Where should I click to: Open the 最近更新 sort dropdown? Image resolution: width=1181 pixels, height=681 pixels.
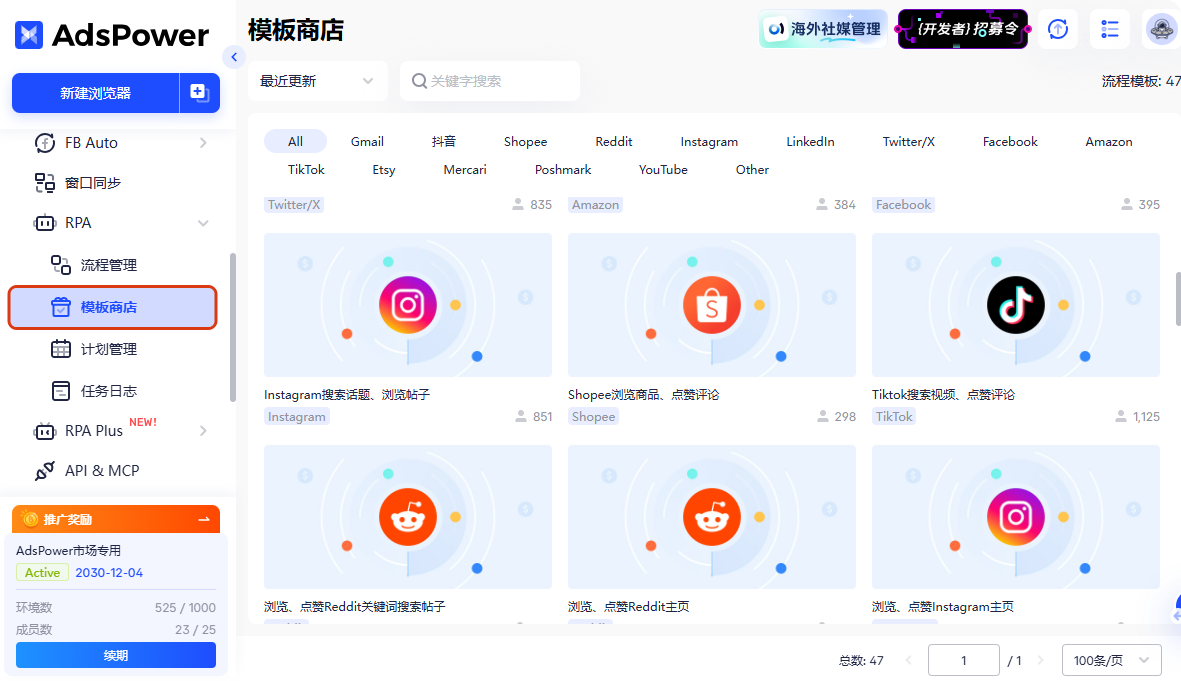click(x=317, y=81)
